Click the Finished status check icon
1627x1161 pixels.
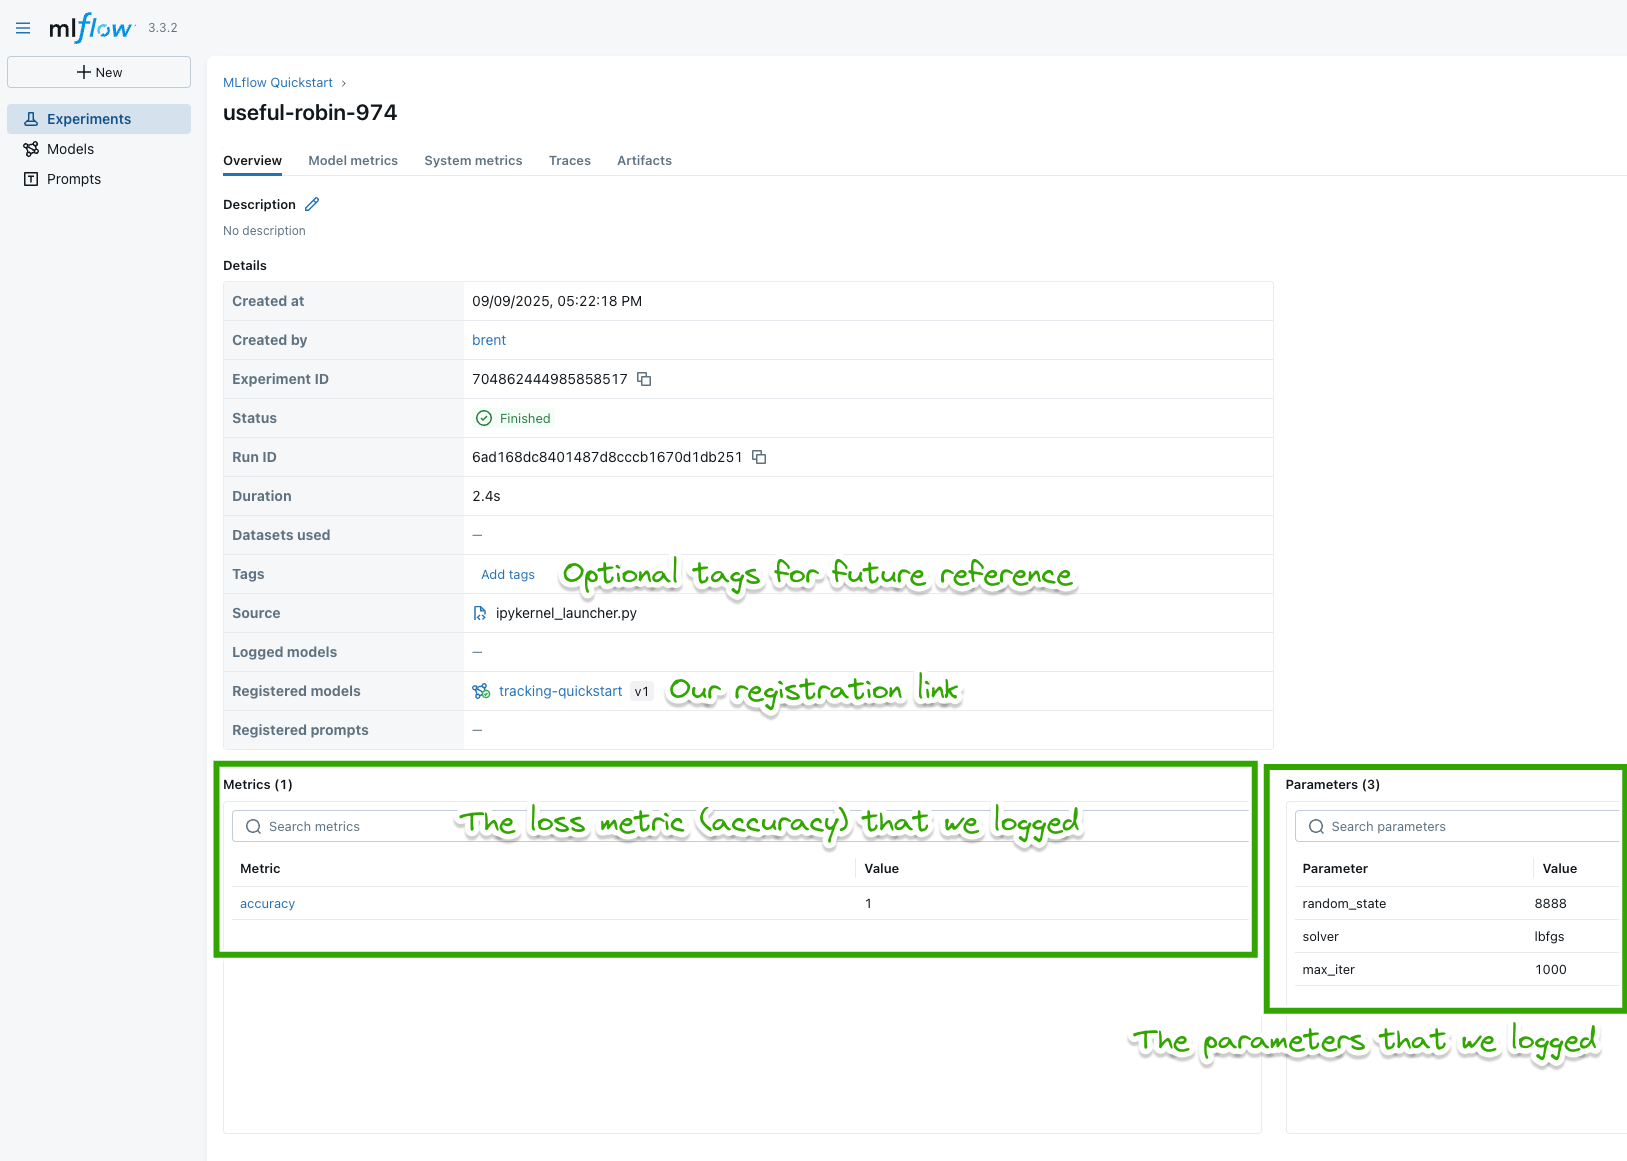(x=484, y=418)
